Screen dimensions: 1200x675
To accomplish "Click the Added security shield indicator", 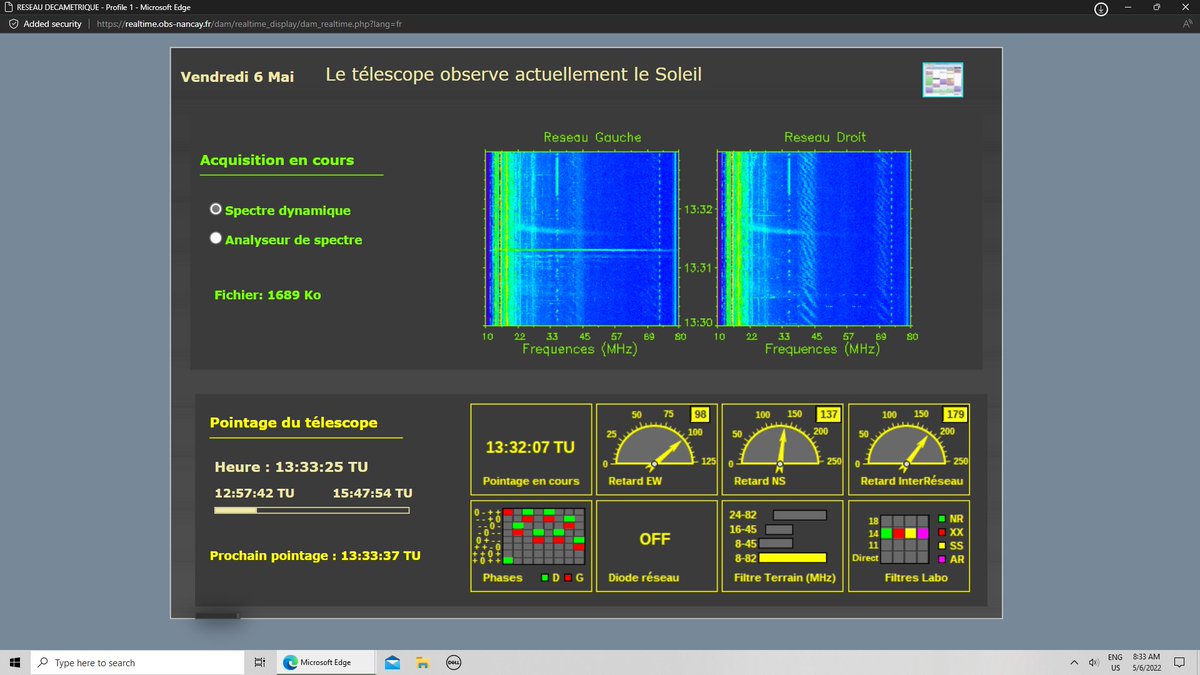I will [x=46, y=24].
